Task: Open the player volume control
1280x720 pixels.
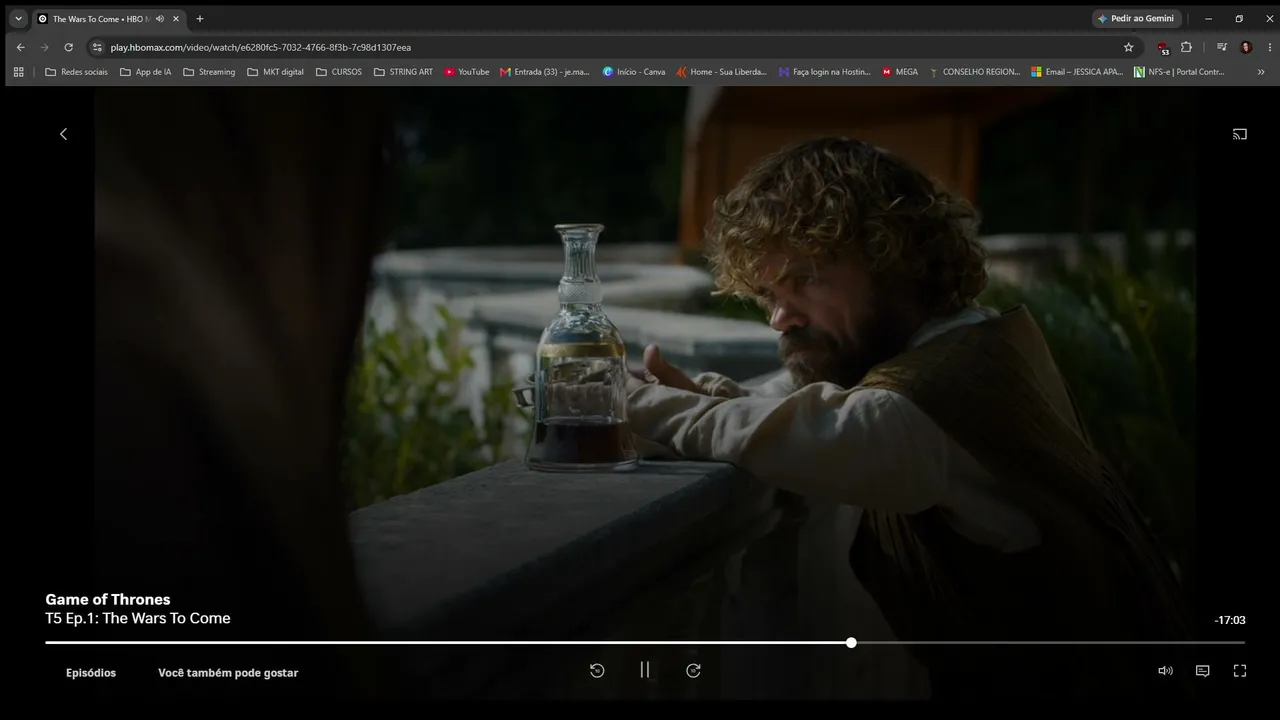Action: click(x=1165, y=671)
